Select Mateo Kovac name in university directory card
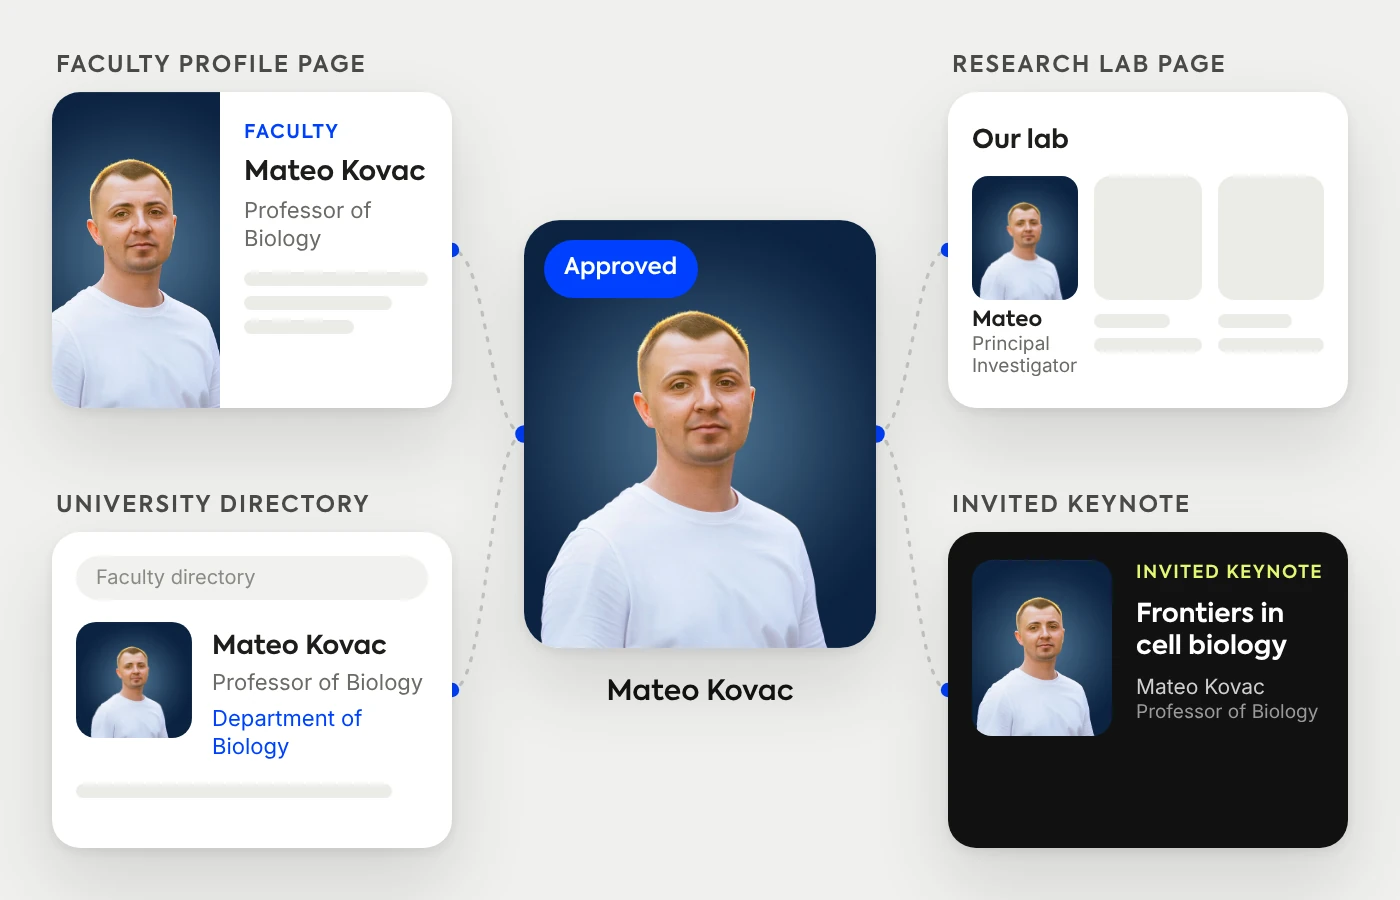Screen dimensions: 1400x900 tap(299, 645)
